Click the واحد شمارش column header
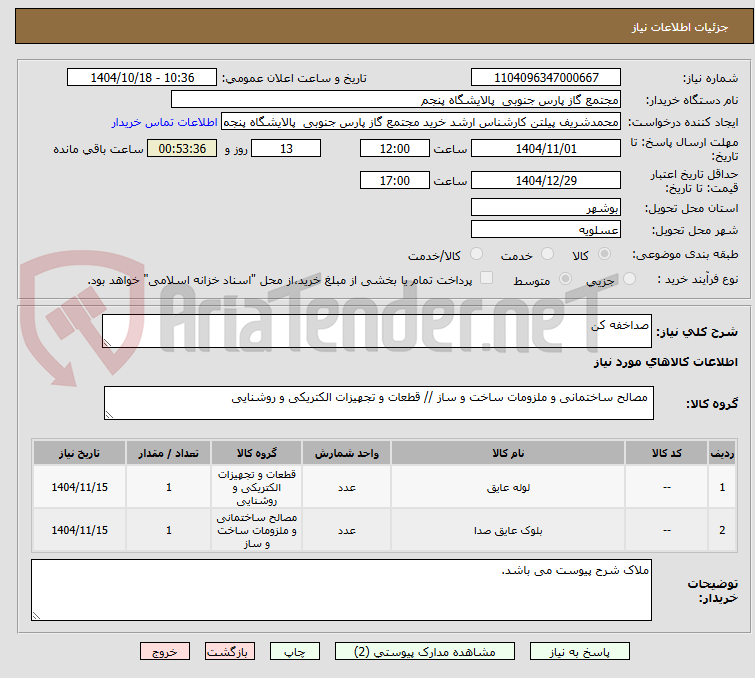 (x=347, y=453)
